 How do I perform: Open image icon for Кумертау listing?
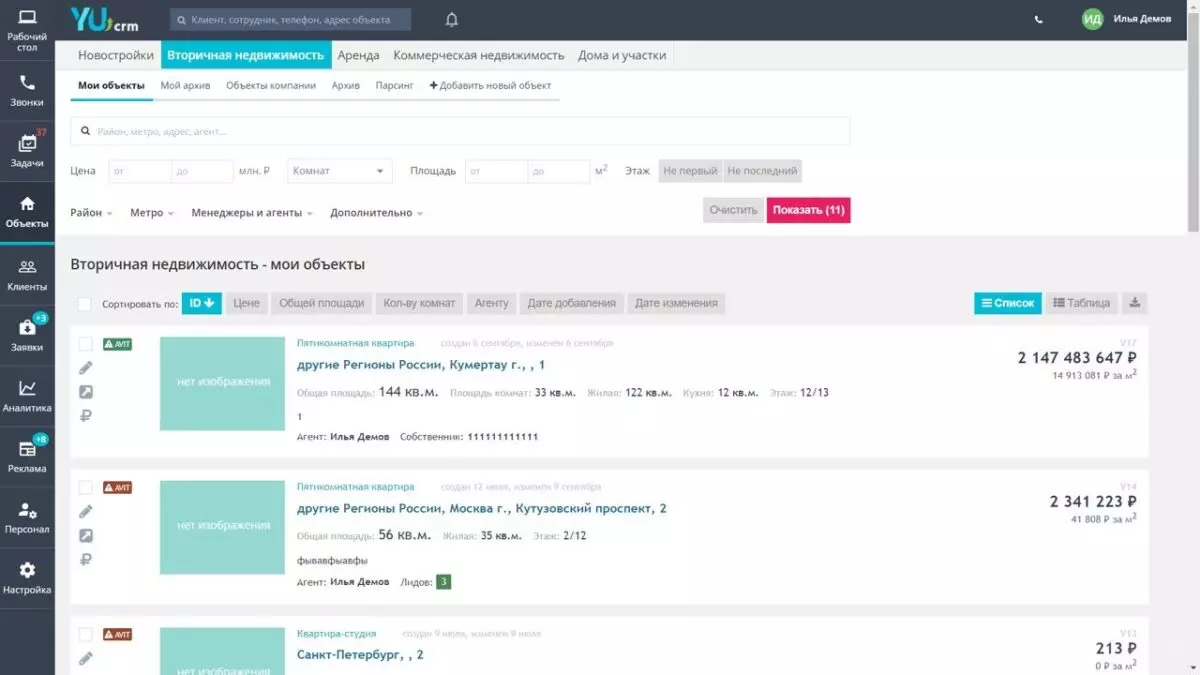(86, 392)
